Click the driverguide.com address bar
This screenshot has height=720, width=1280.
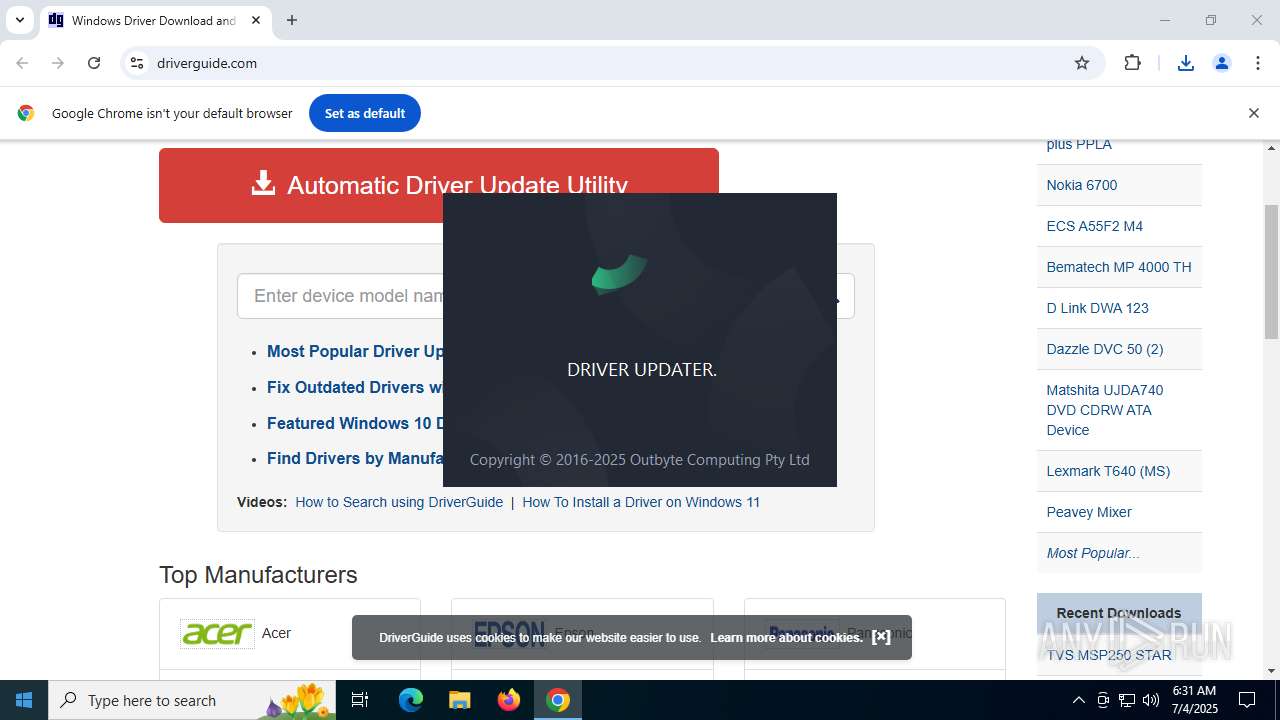(x=610, y=63)
